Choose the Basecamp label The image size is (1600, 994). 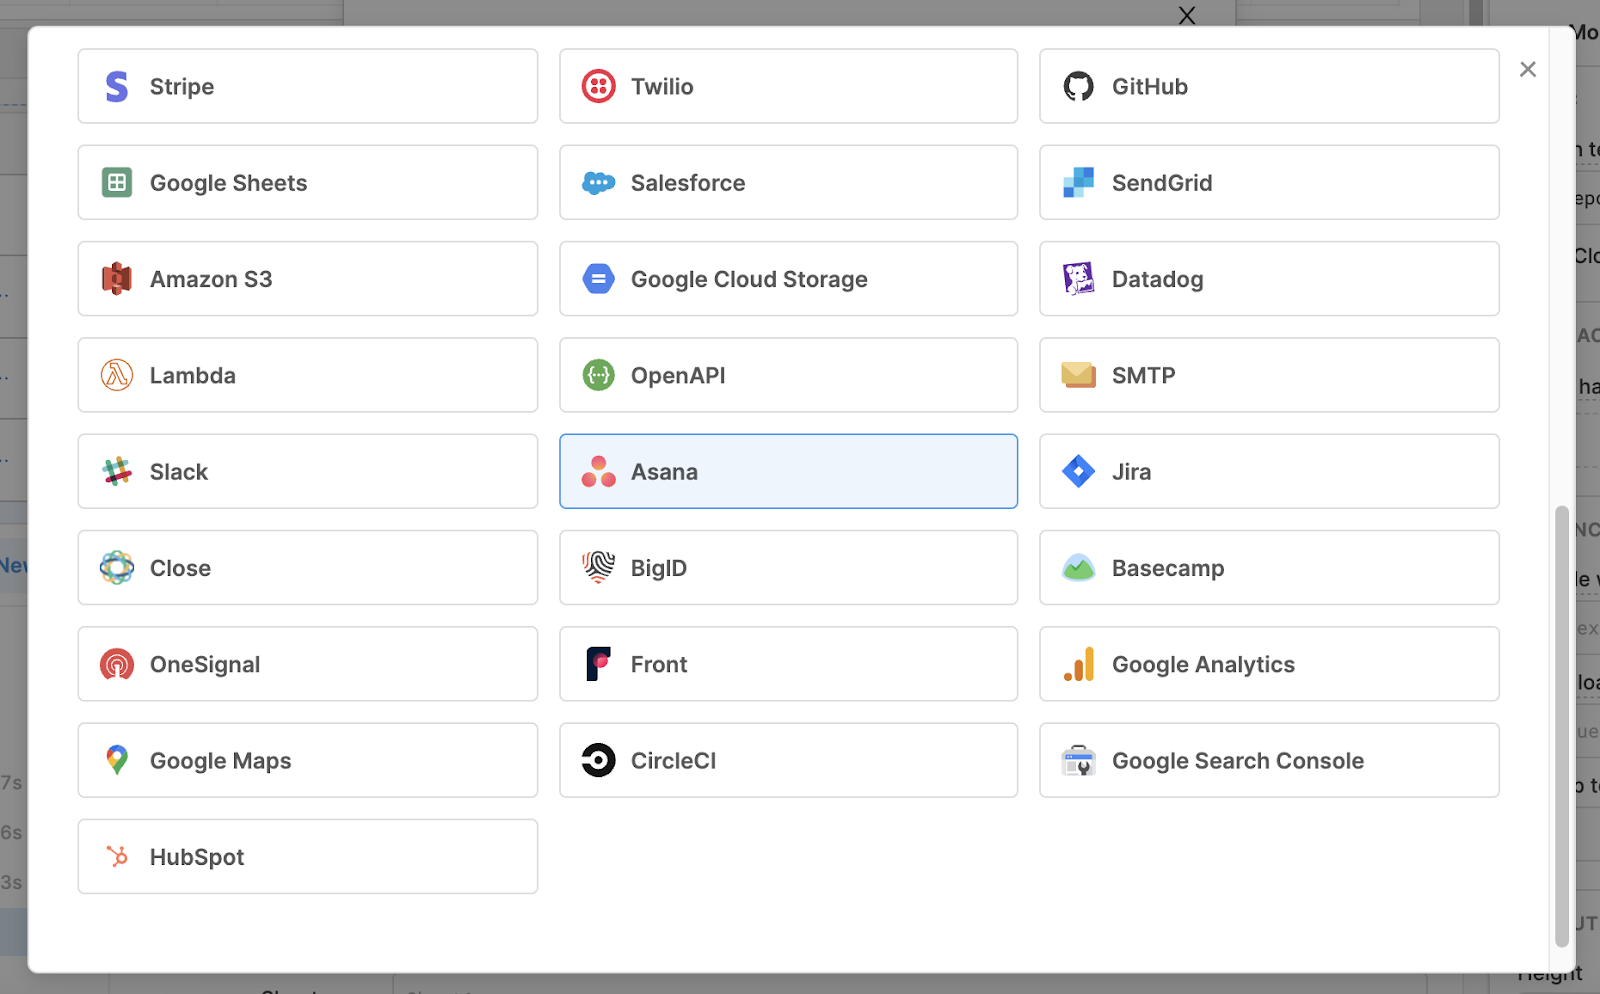[1168, 568]
